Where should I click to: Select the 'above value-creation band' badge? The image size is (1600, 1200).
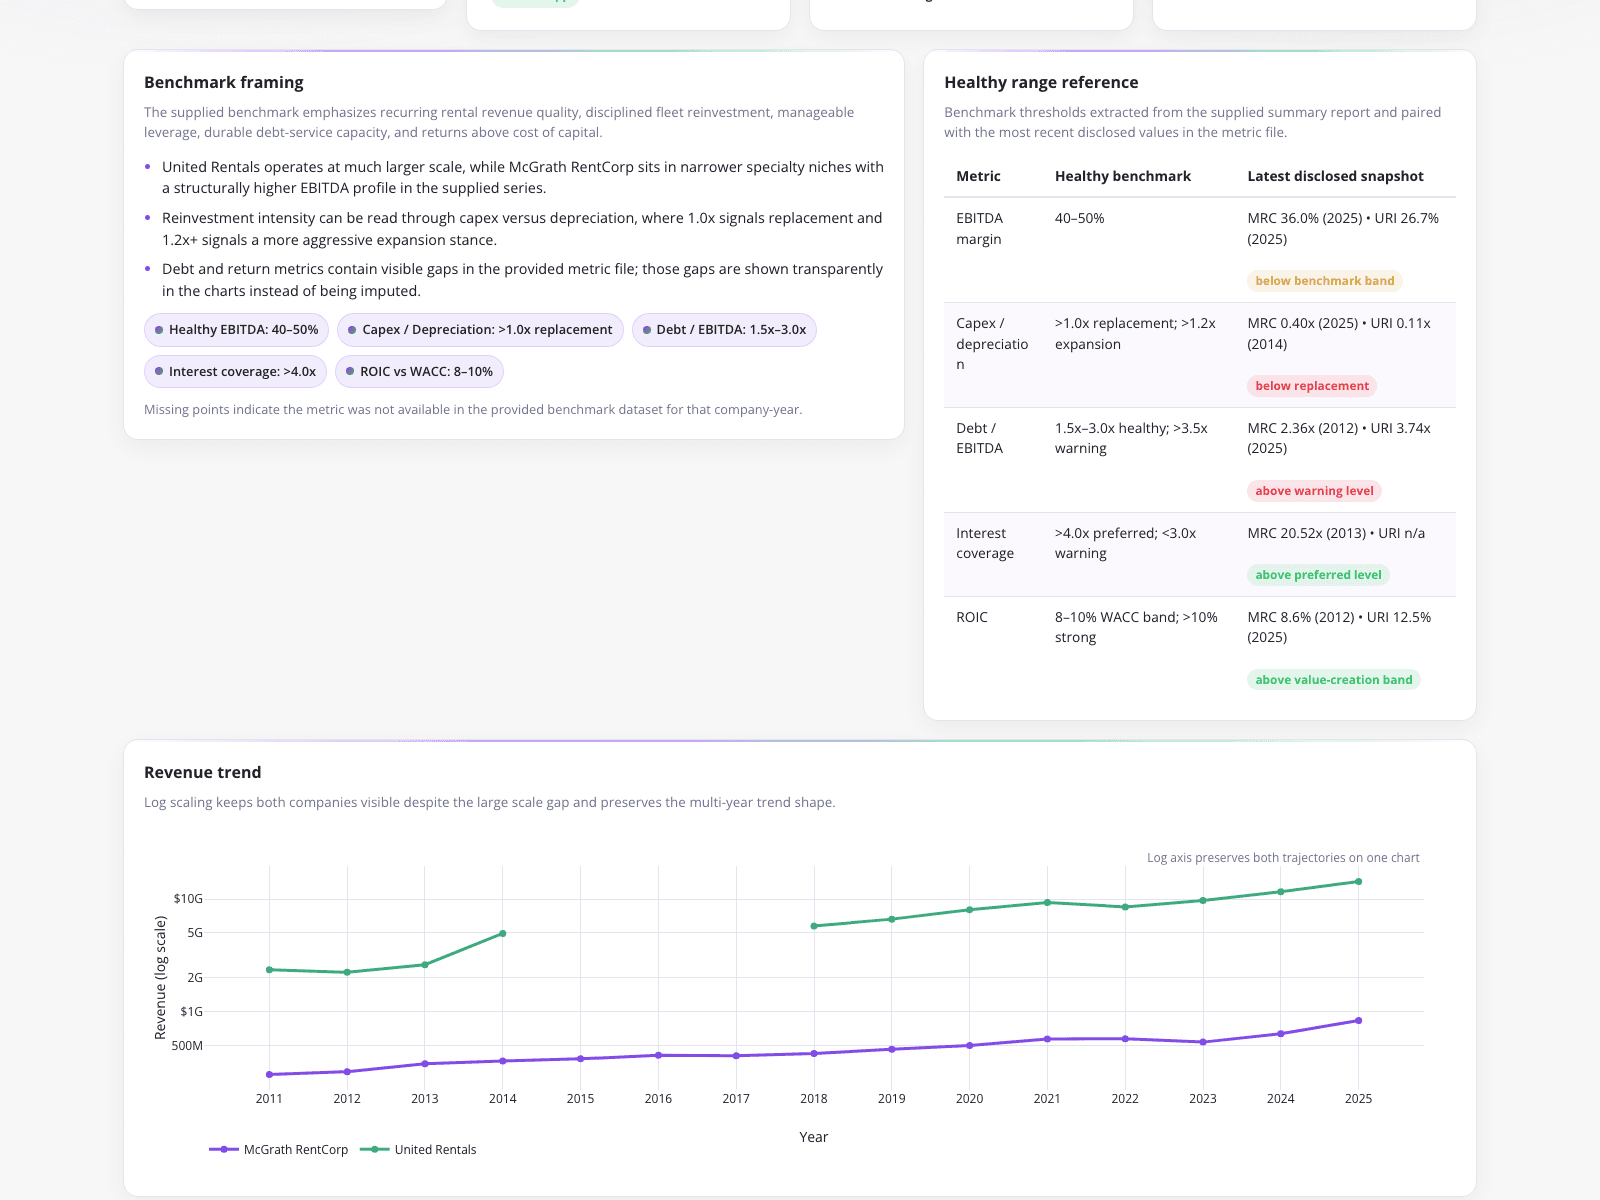(x=1334, y=680)
